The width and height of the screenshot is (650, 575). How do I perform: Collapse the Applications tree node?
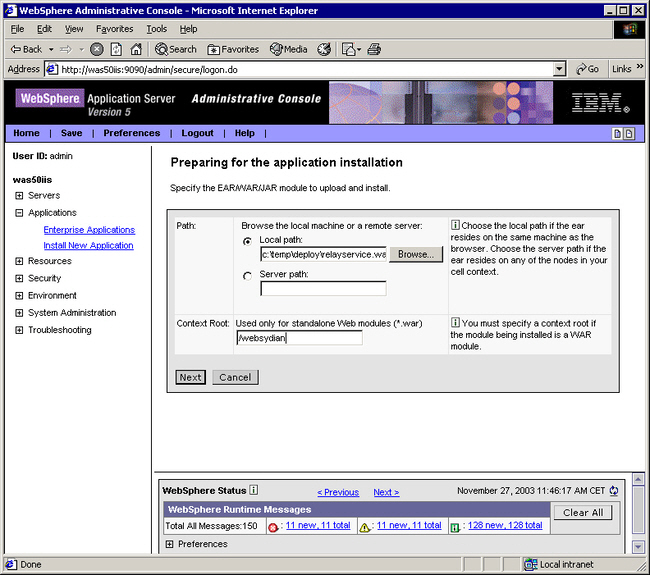tap(19, 213)
